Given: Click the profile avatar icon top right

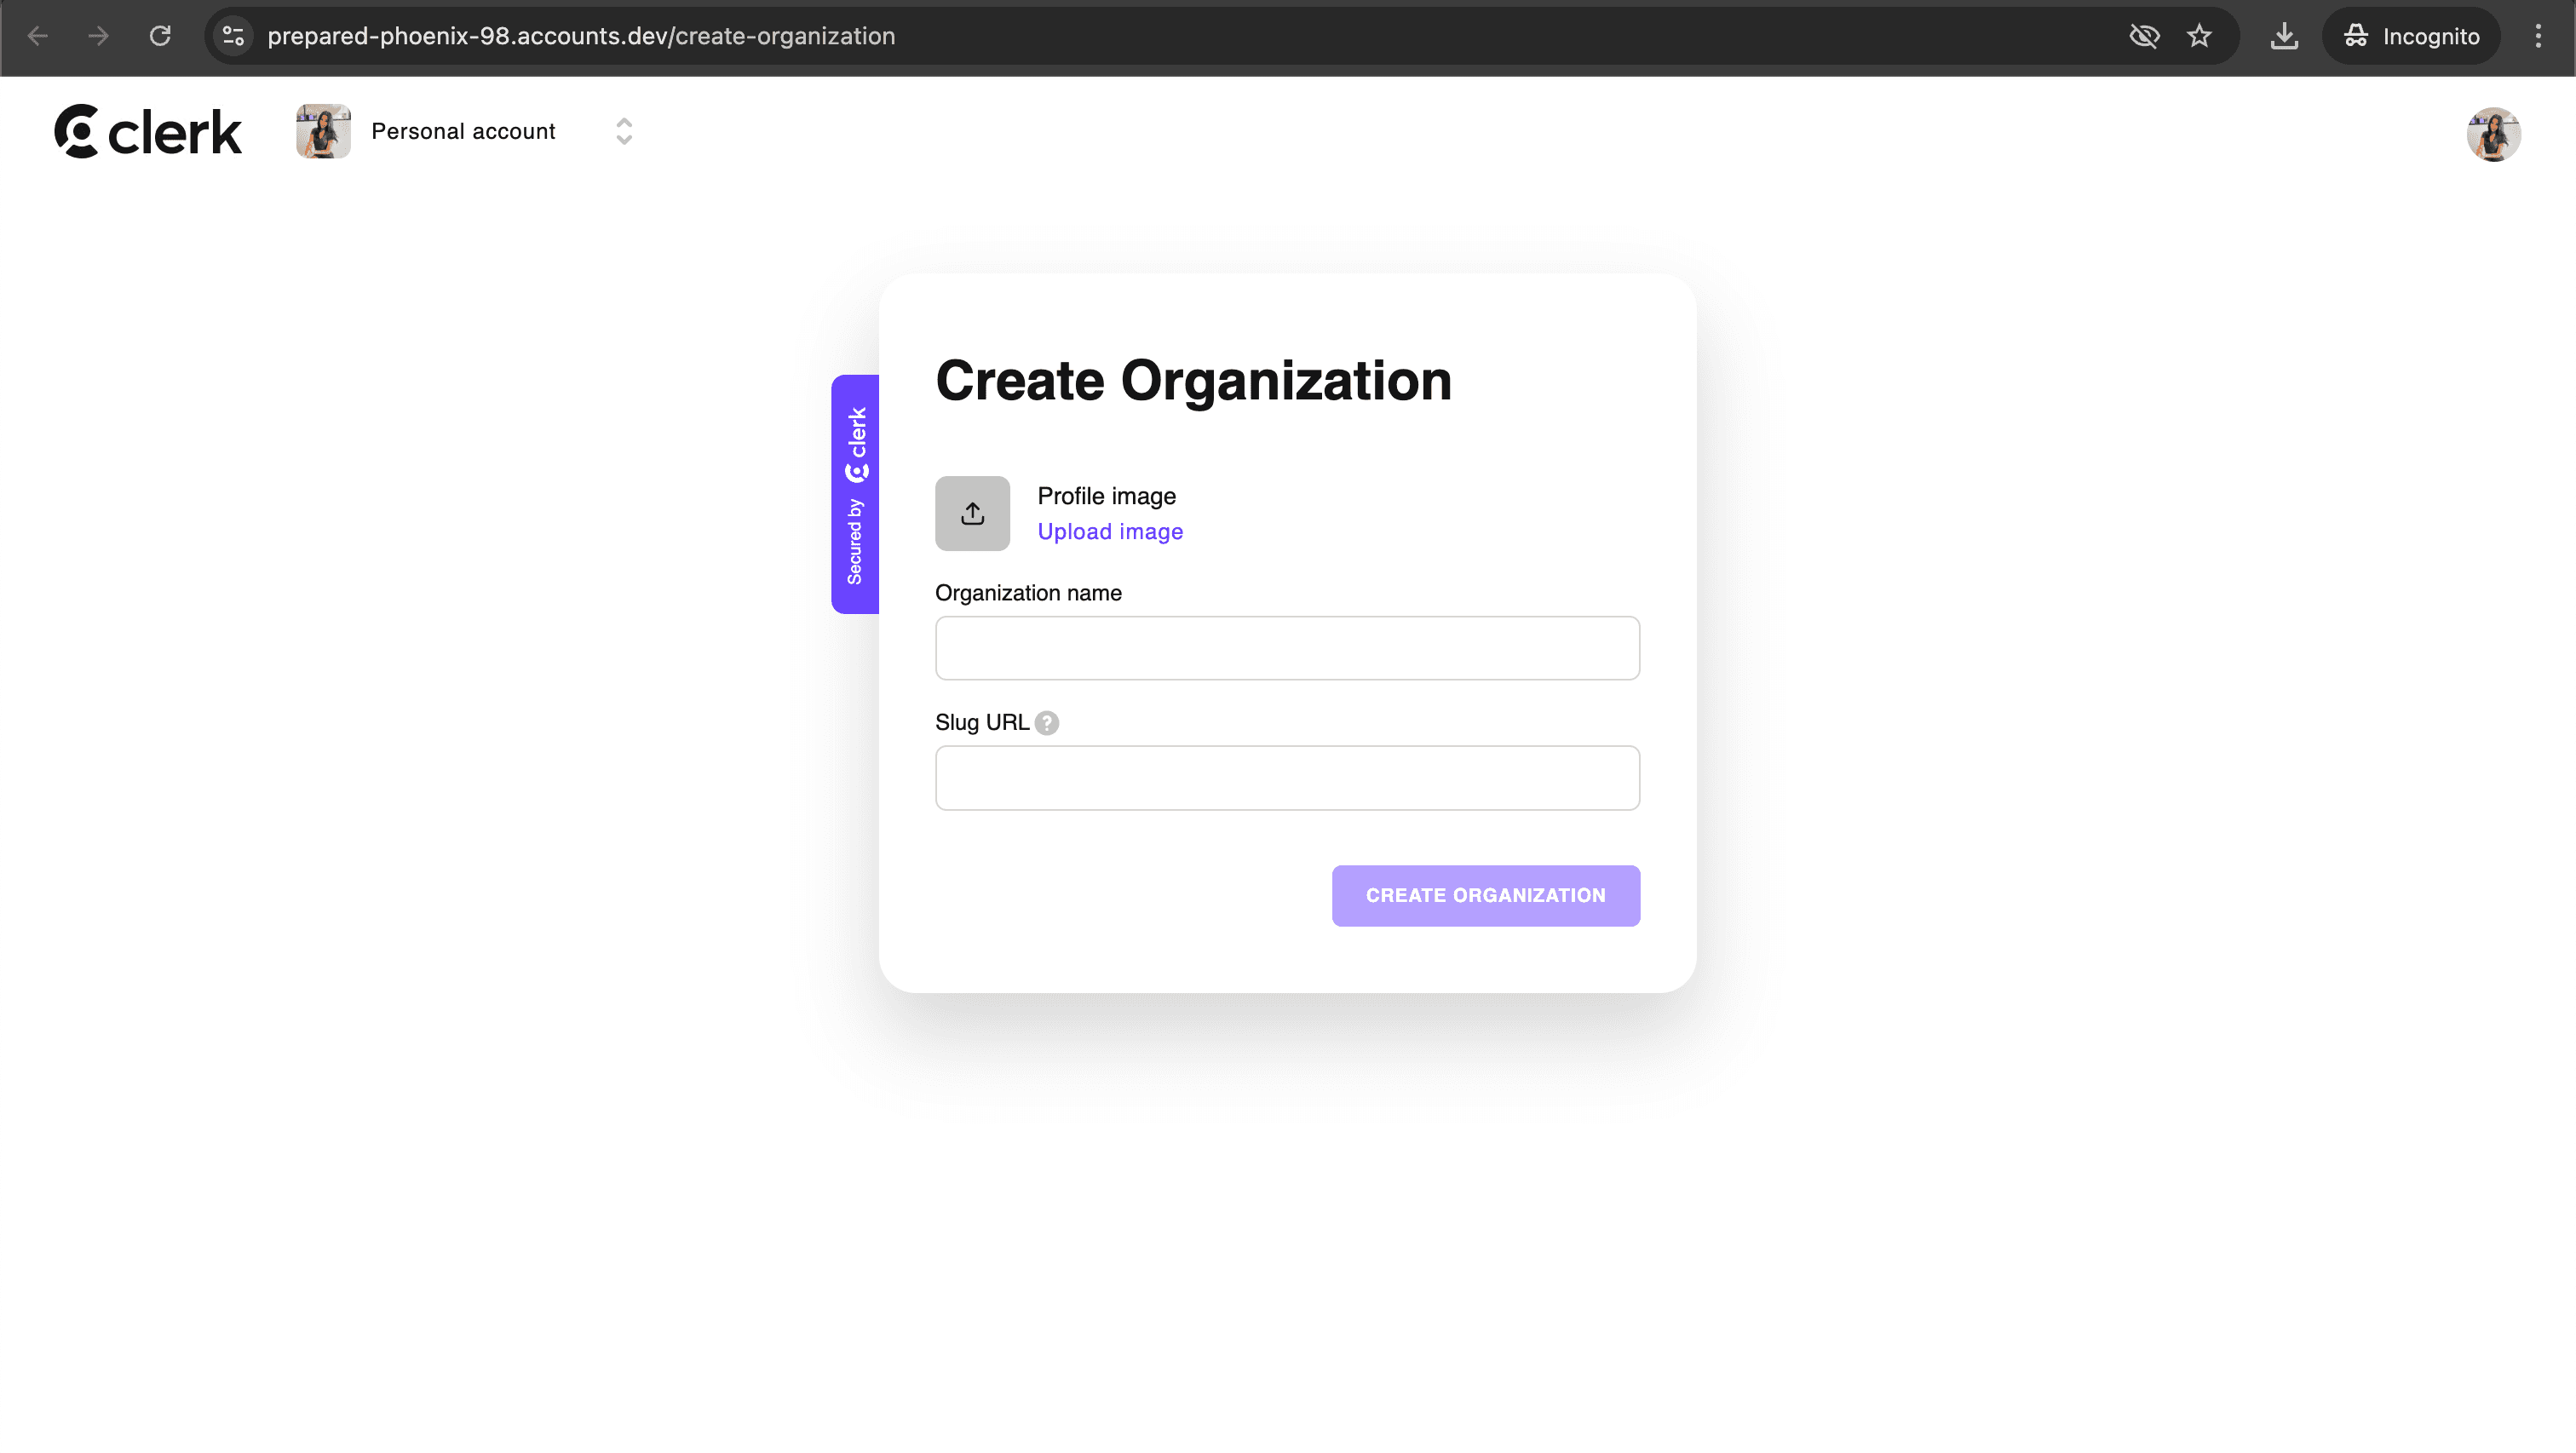Looking at the screenshot, I should click(x=2494, y=133).
